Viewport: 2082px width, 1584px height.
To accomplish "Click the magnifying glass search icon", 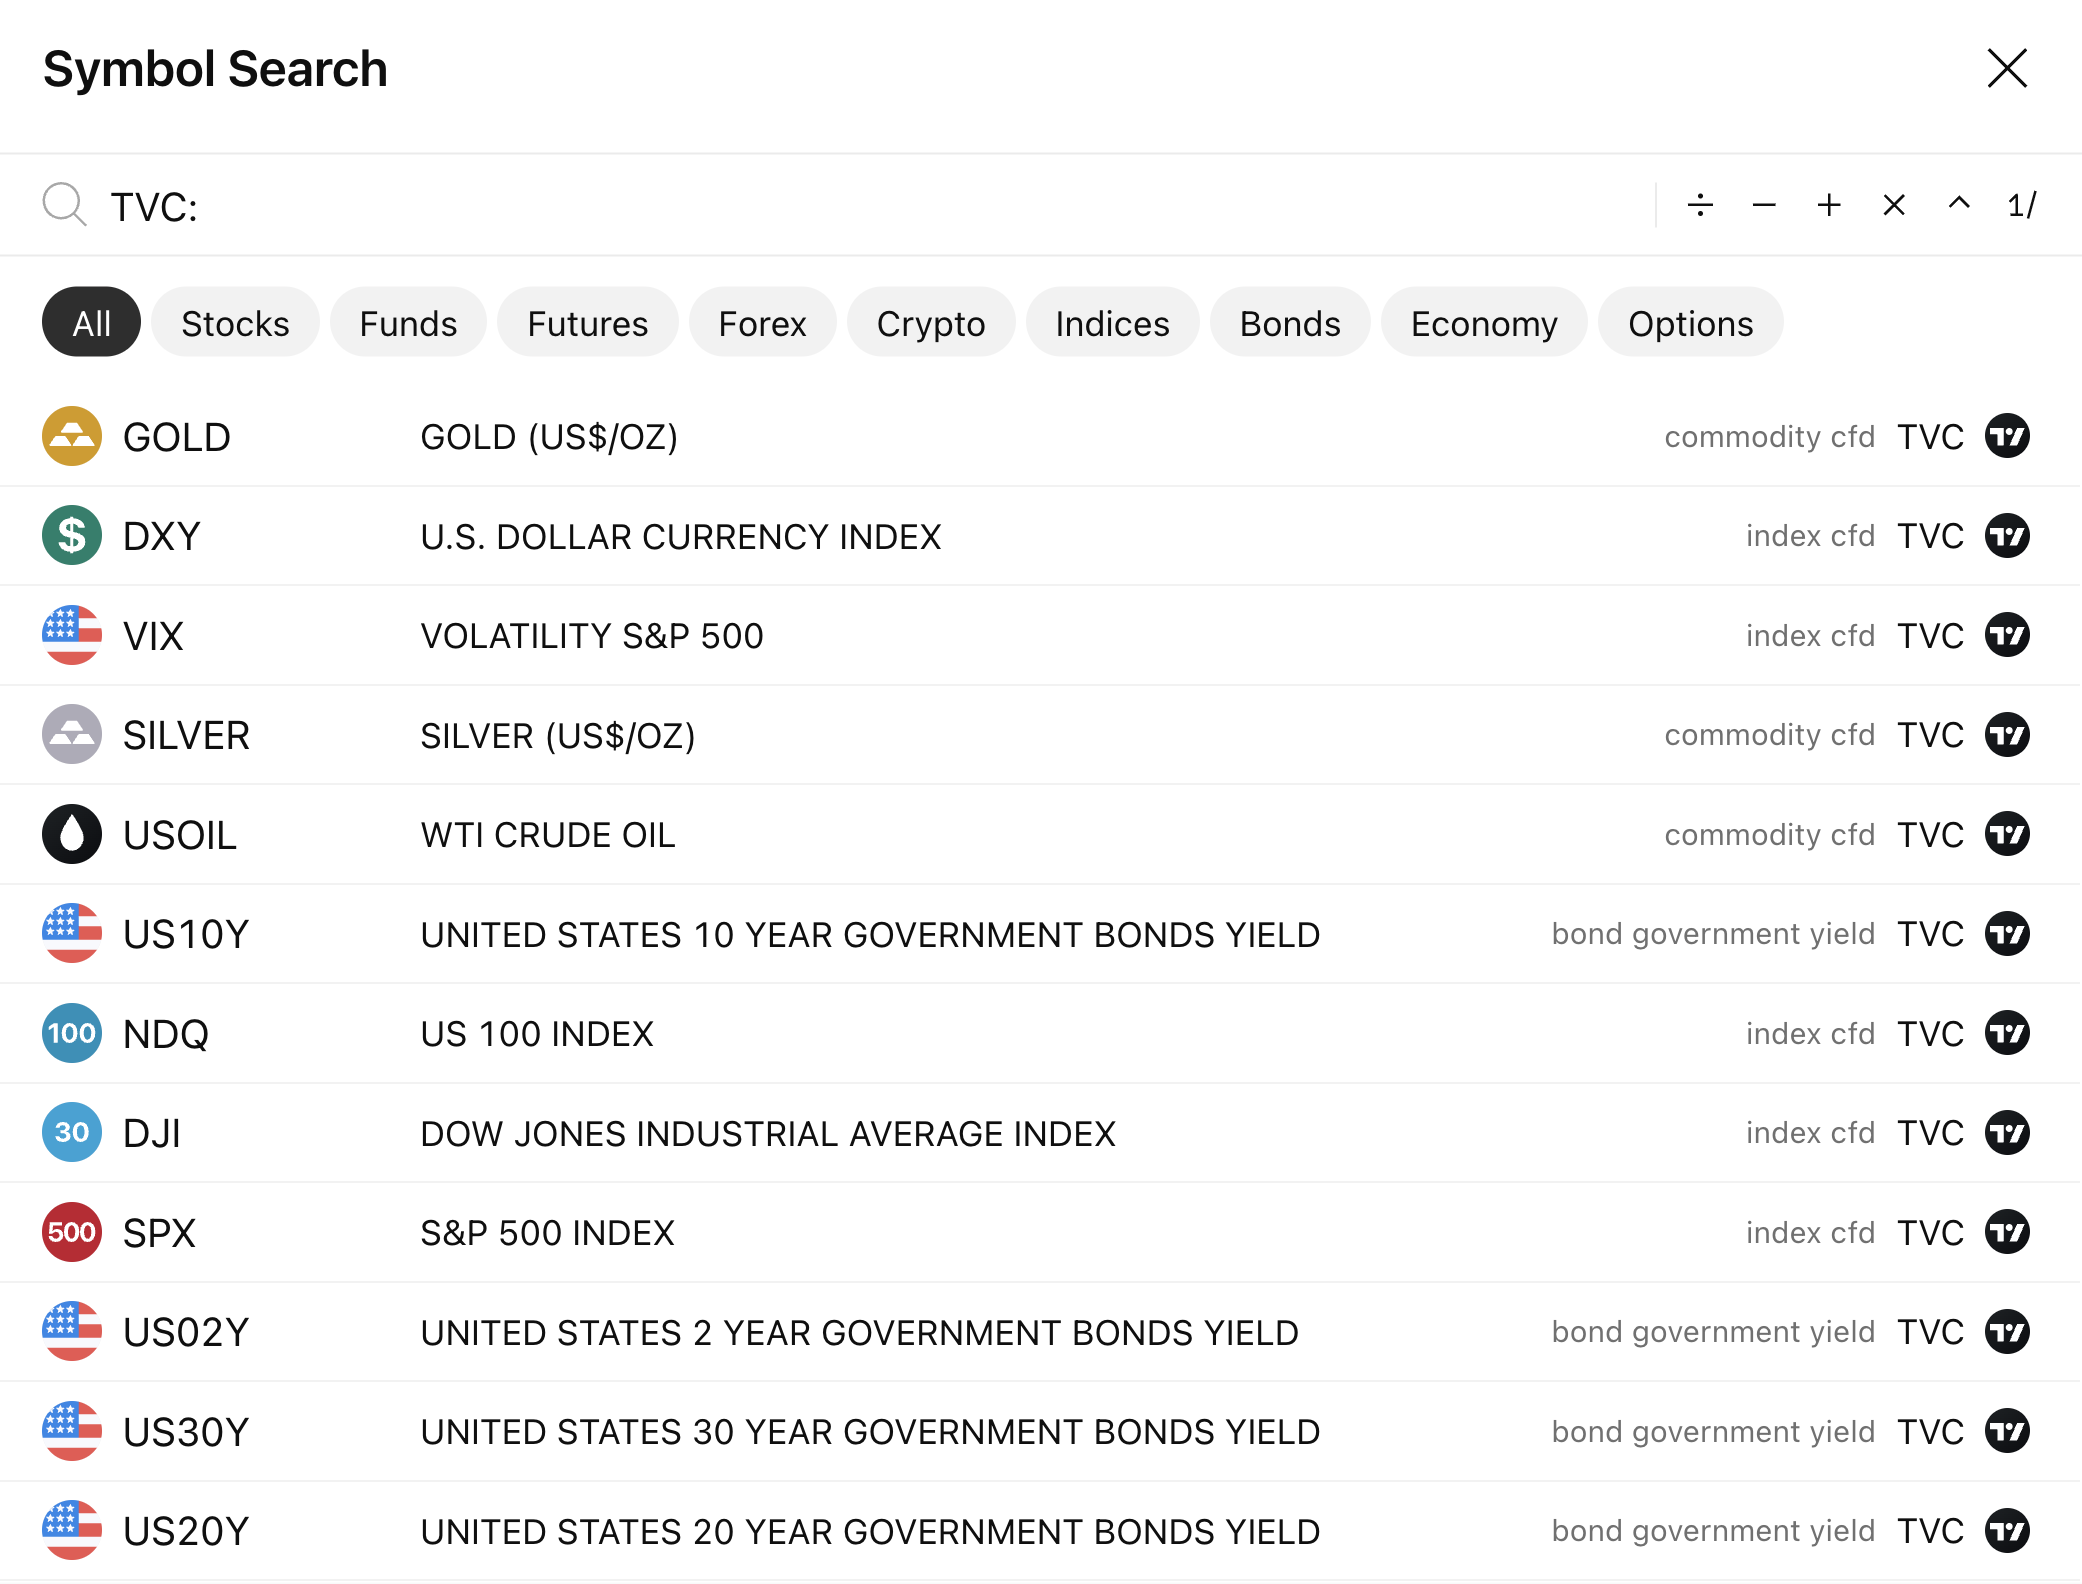I will (x=65, y=205).
